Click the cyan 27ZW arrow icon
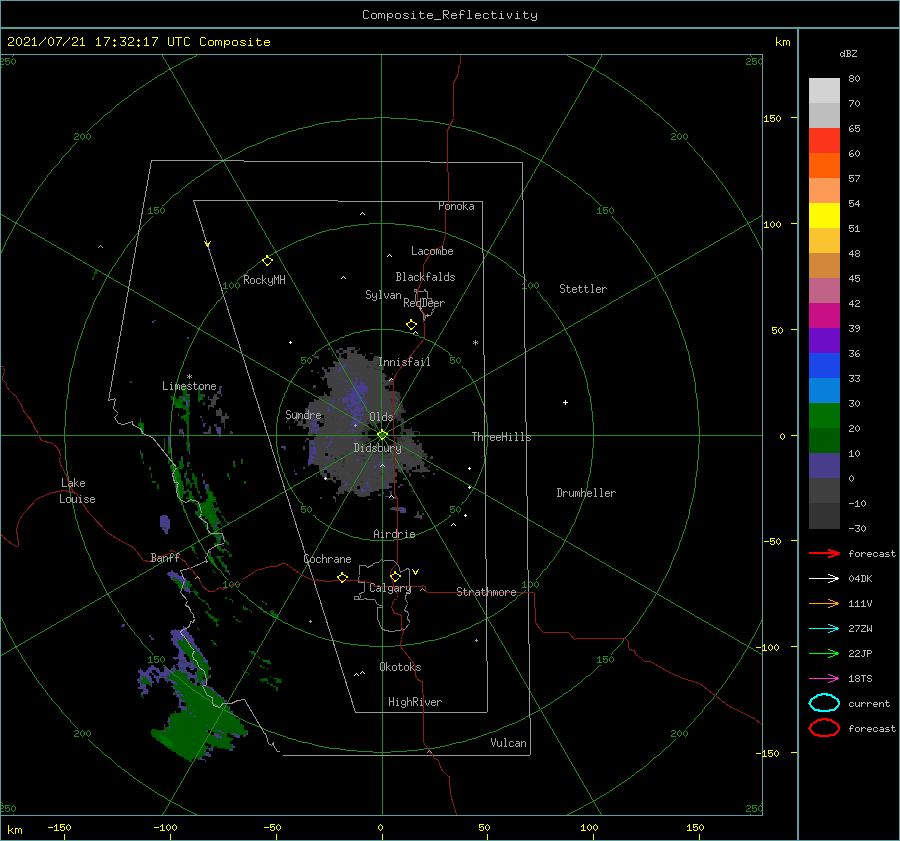The width and height of the screenshot is (900, 841). 824,629
